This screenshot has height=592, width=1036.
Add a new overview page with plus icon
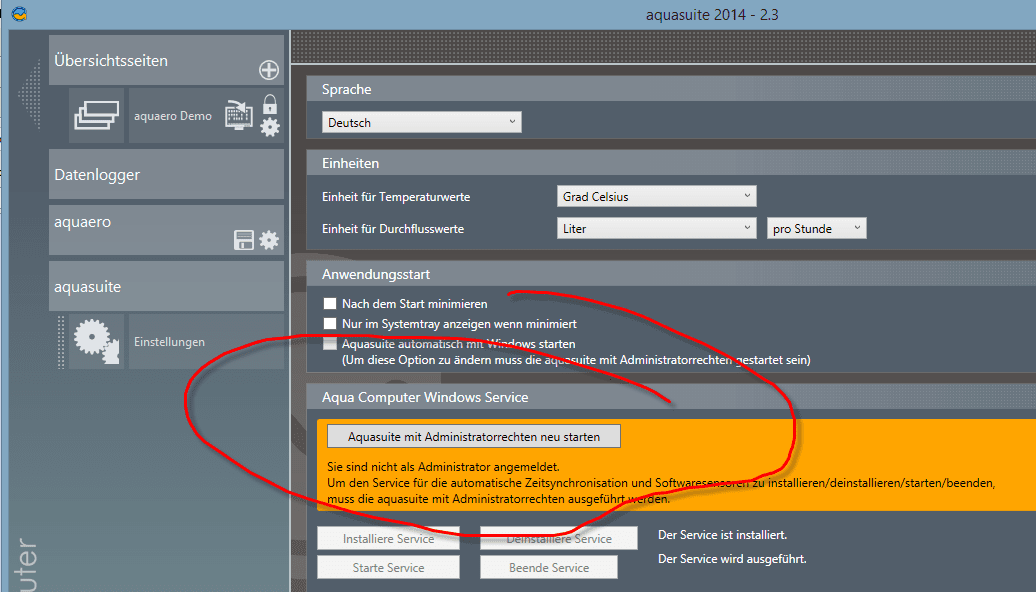[x=268, y=70]
